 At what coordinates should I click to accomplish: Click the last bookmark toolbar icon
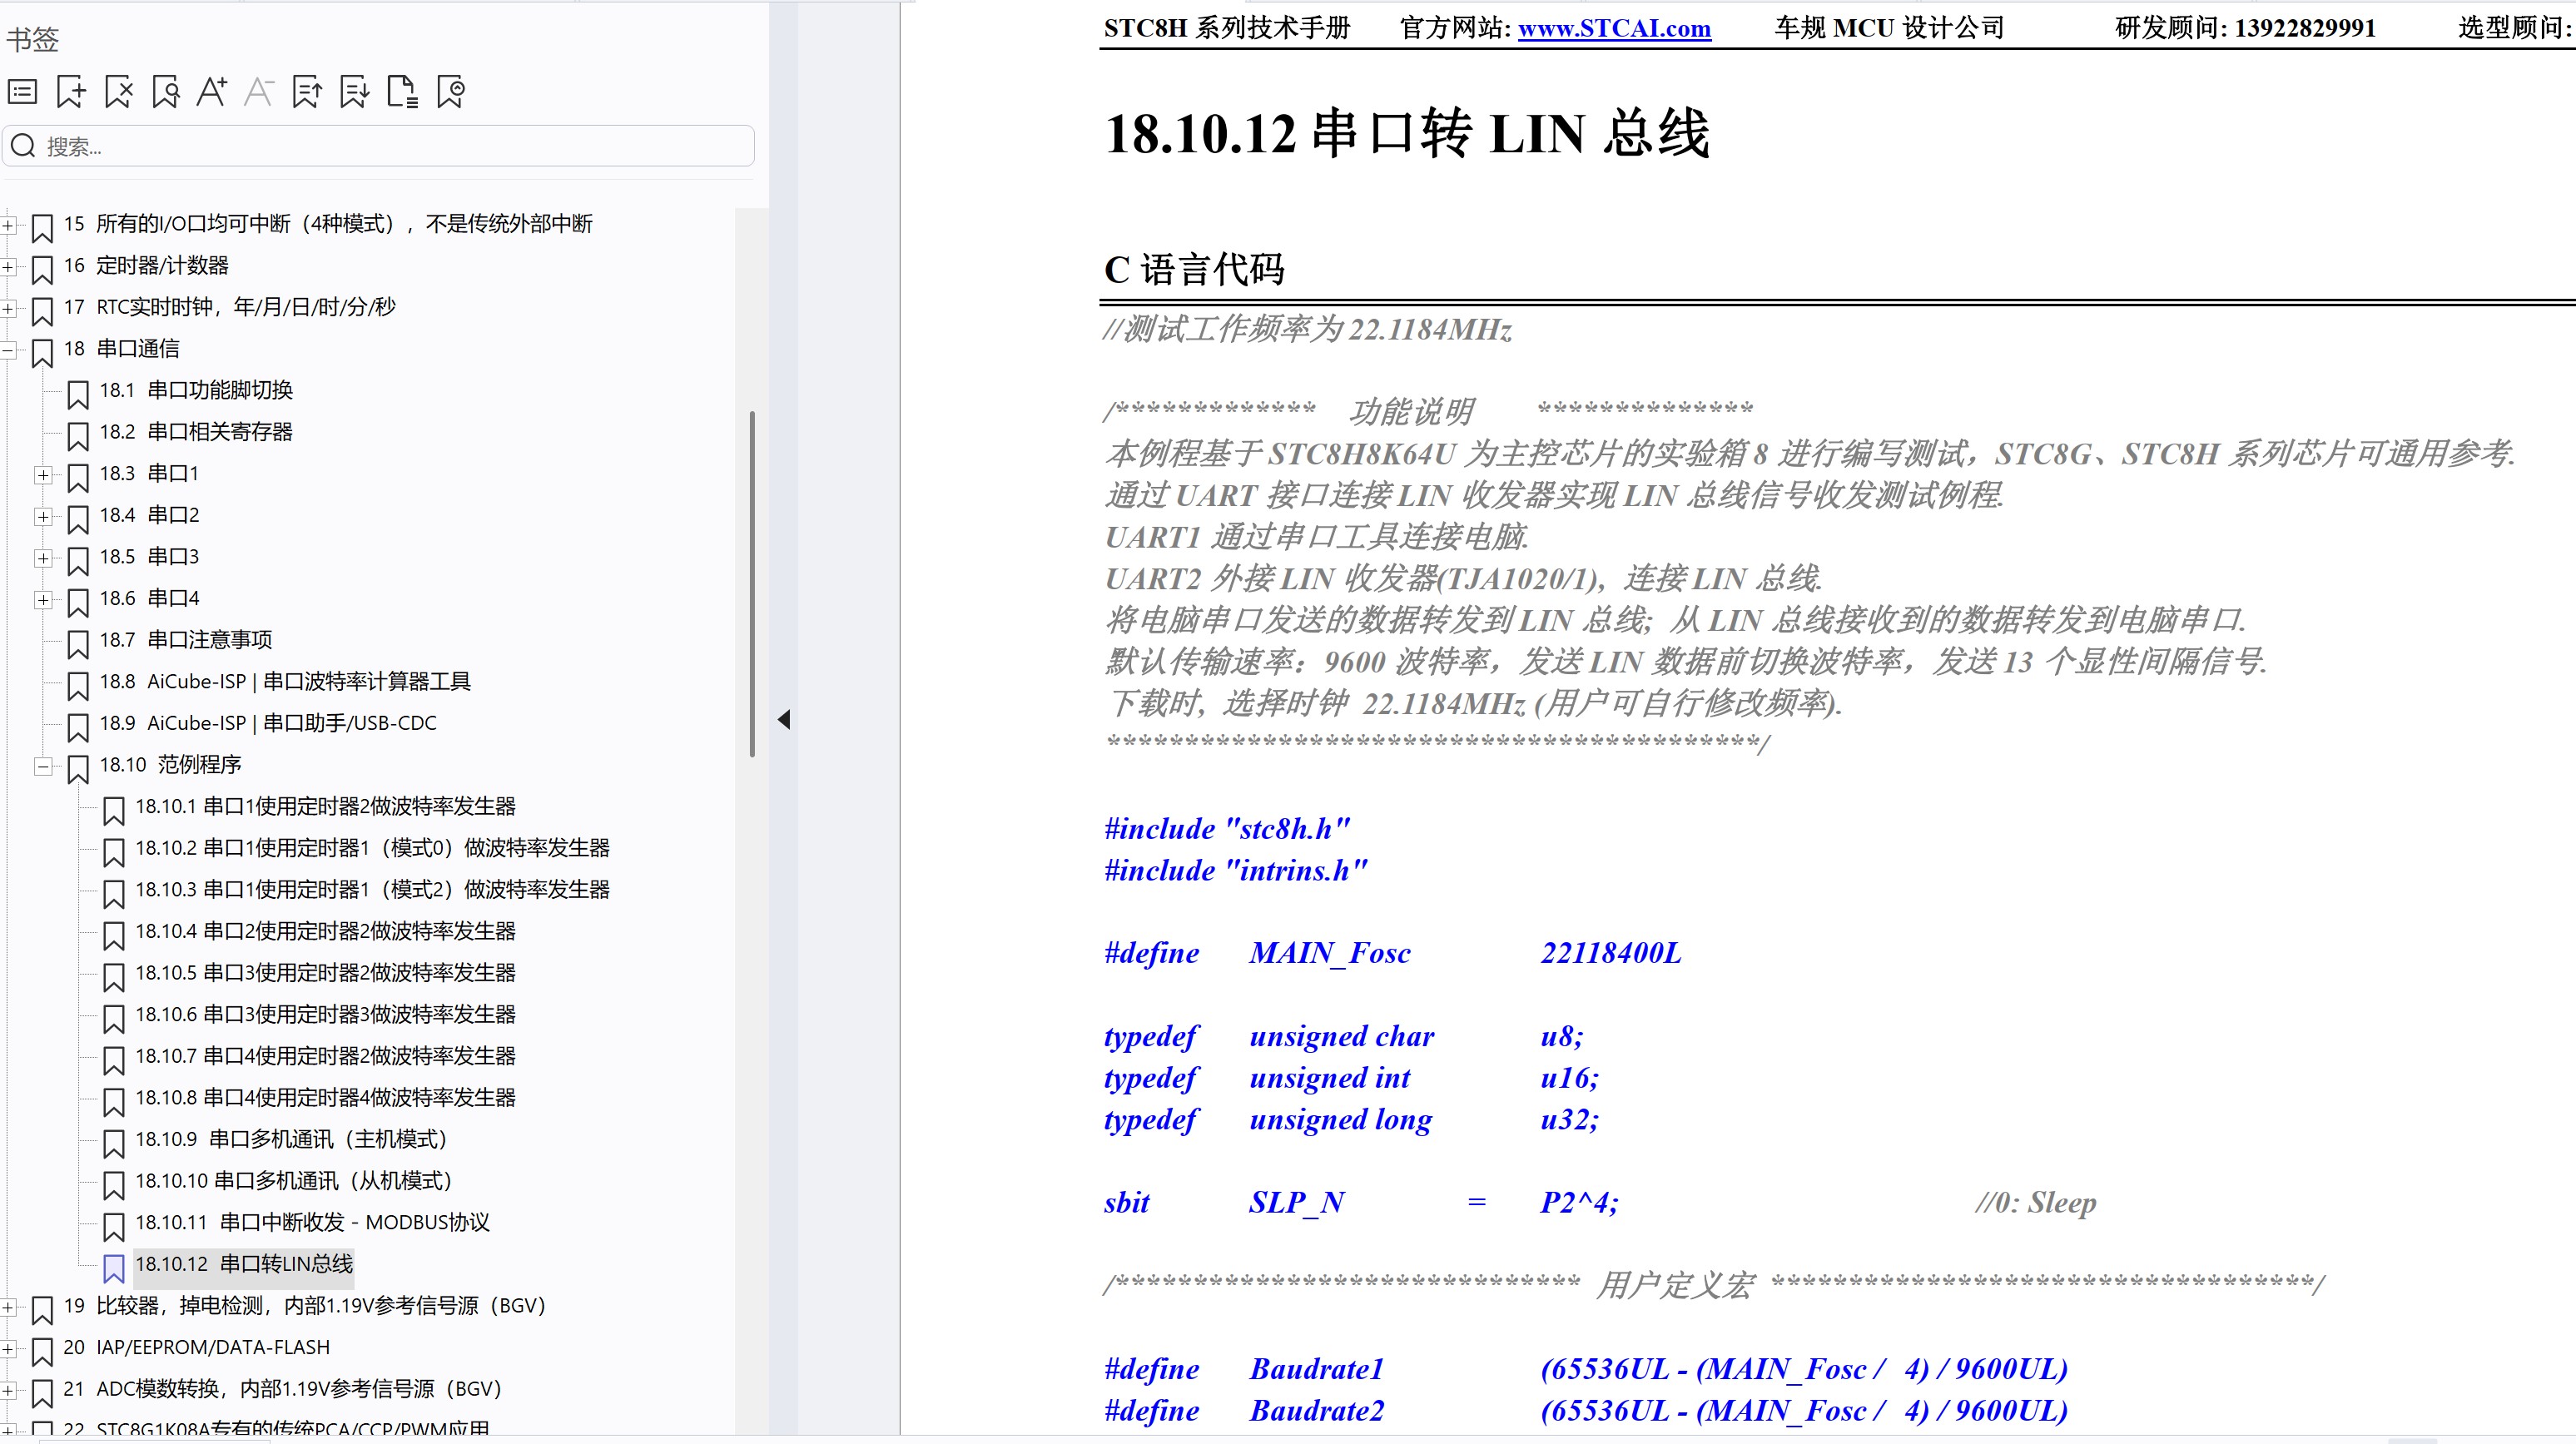pyautogui.click(x=451, y=92)
